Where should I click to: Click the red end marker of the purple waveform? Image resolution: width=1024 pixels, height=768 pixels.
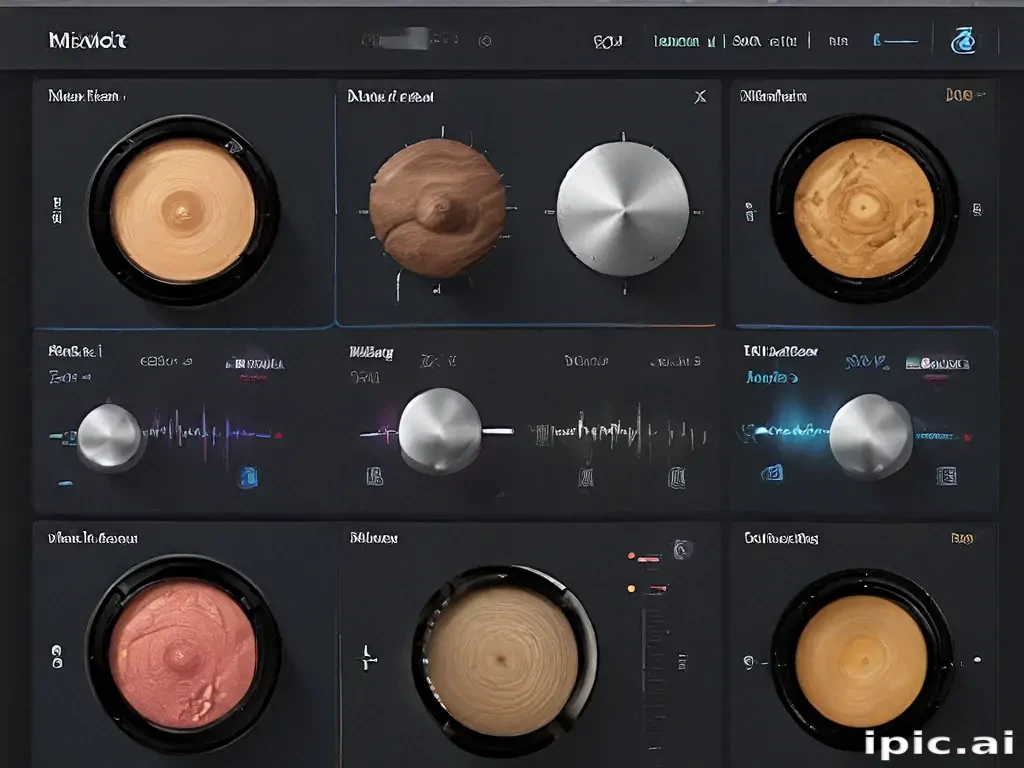[x=278, y=435]
